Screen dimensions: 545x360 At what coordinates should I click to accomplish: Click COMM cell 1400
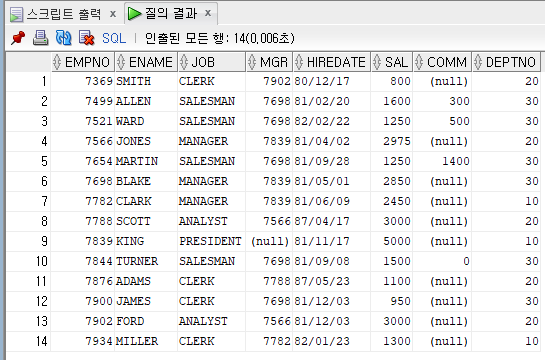pos(442,161)
